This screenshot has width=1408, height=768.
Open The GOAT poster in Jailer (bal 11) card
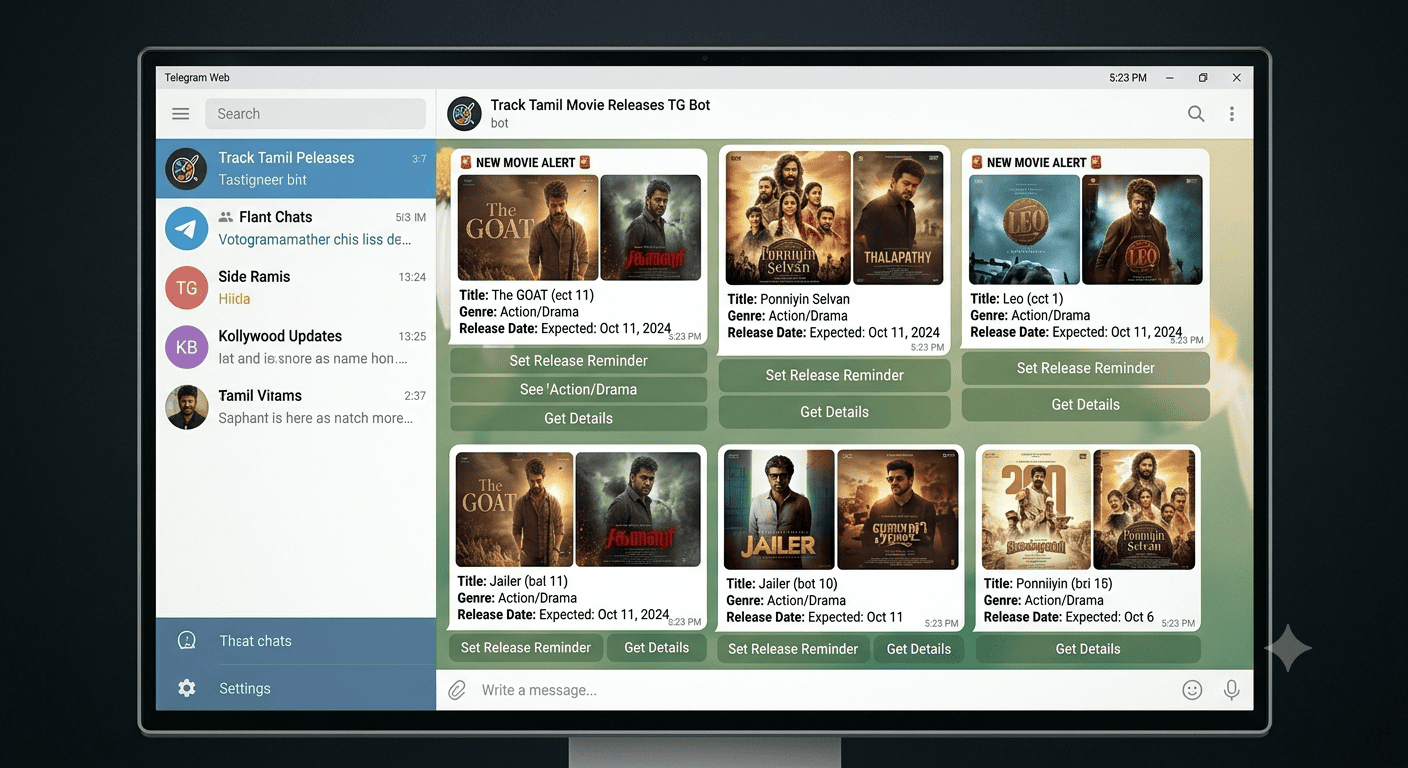[515, 510]
